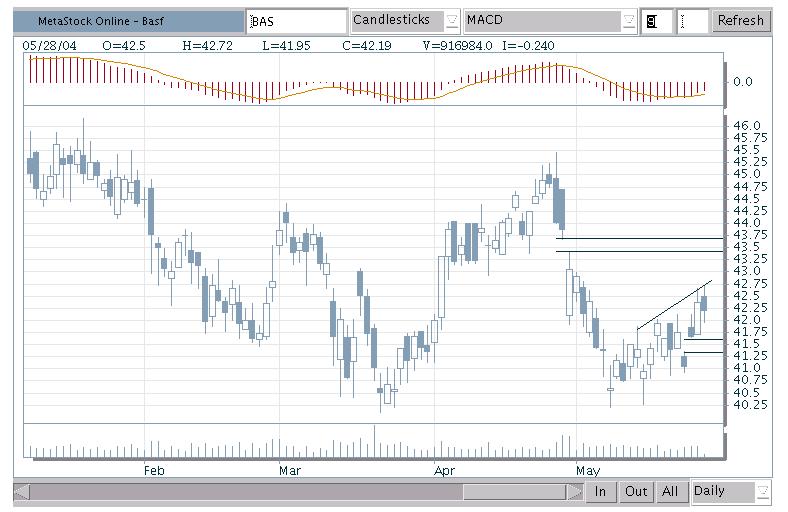Click the H=42.72 high value
The height and width of the screenshot is (512, 788).
(x=208, y=46)
